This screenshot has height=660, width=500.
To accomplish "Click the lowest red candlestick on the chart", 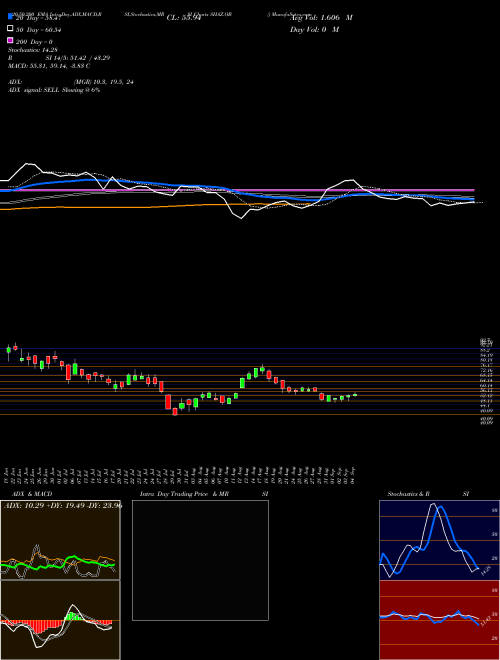I will (175, 412).
